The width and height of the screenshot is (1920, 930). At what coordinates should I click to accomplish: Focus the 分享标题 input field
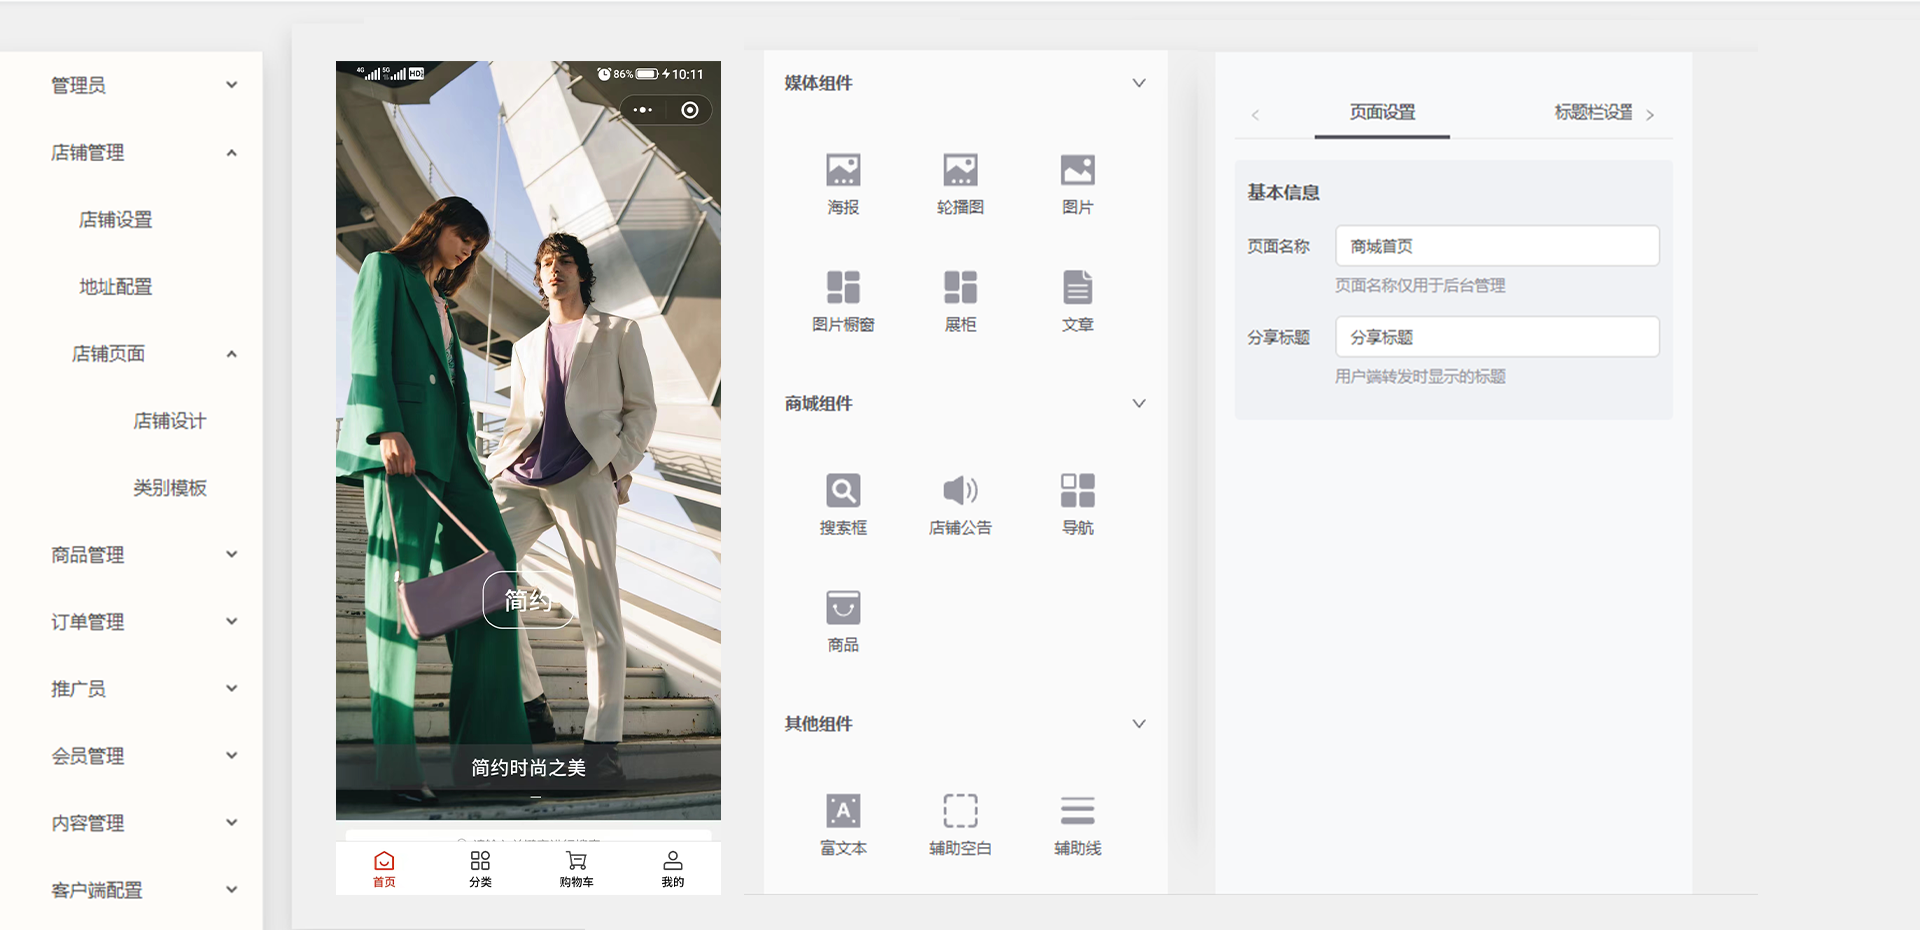click(1497, 337)
